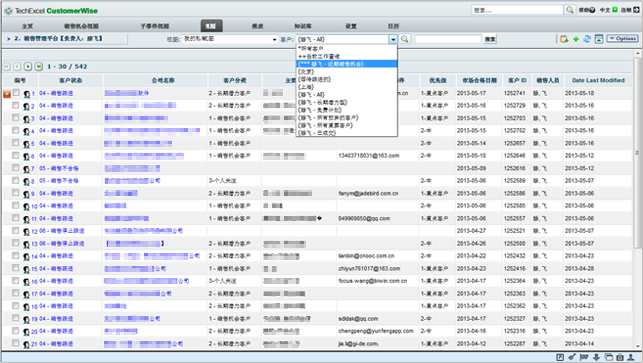Click the collapse panel icon beside Options

point(599,39)
